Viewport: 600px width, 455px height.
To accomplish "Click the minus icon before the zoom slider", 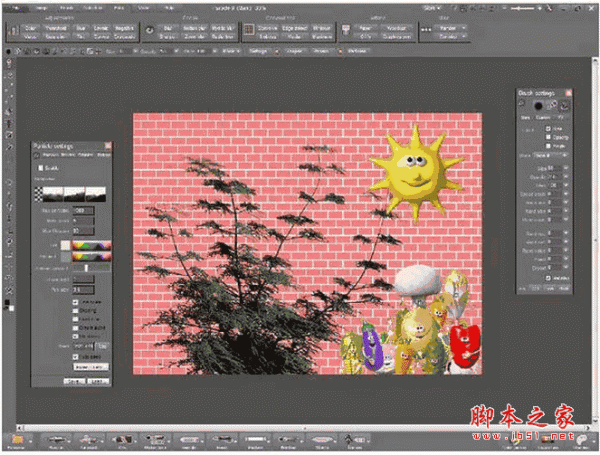I will (x=505, y=8).
